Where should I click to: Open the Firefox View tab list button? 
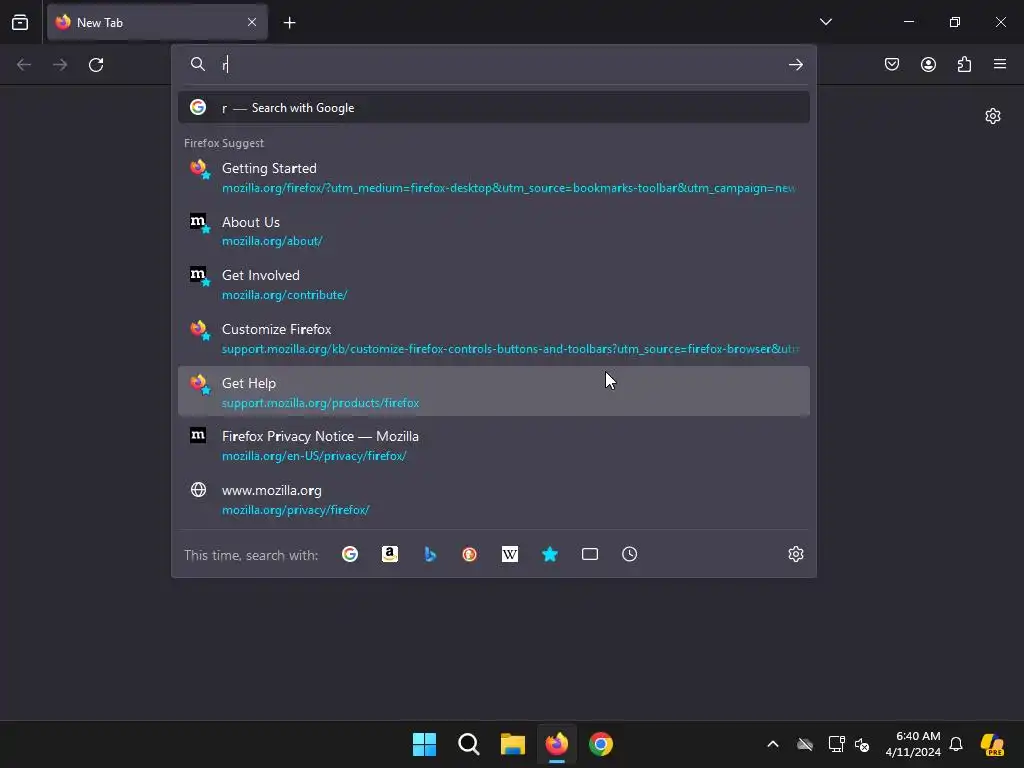[20, 22]
